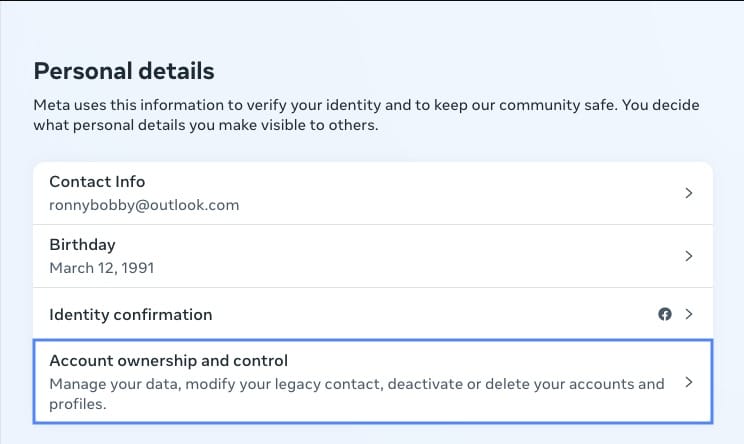Click the 'what personal details you make visible' line
Viewport: 744px width, 444px height.
point(206,125)
